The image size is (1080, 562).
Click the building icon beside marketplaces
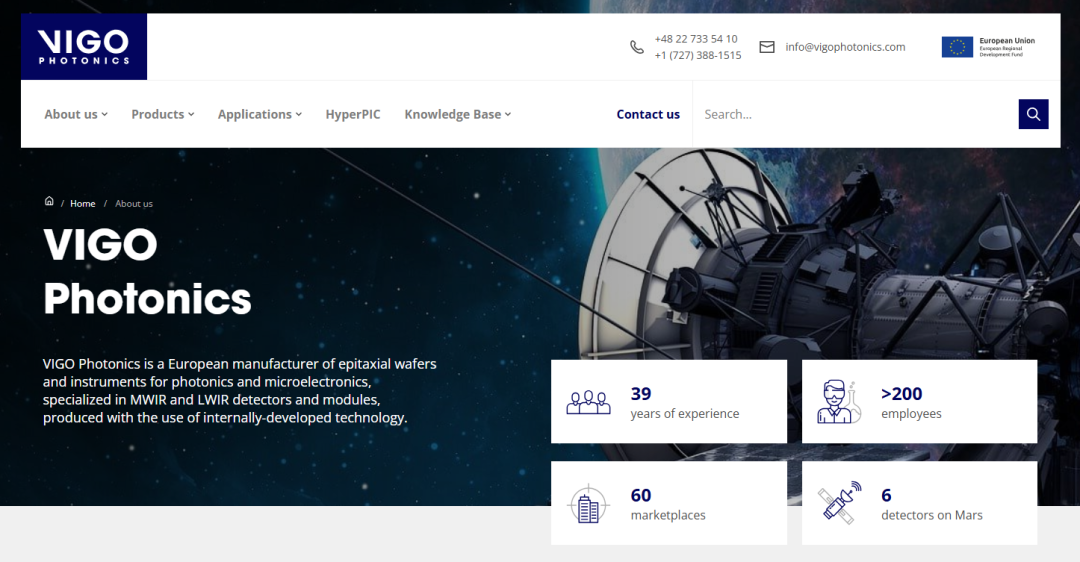tap(588, 504)
